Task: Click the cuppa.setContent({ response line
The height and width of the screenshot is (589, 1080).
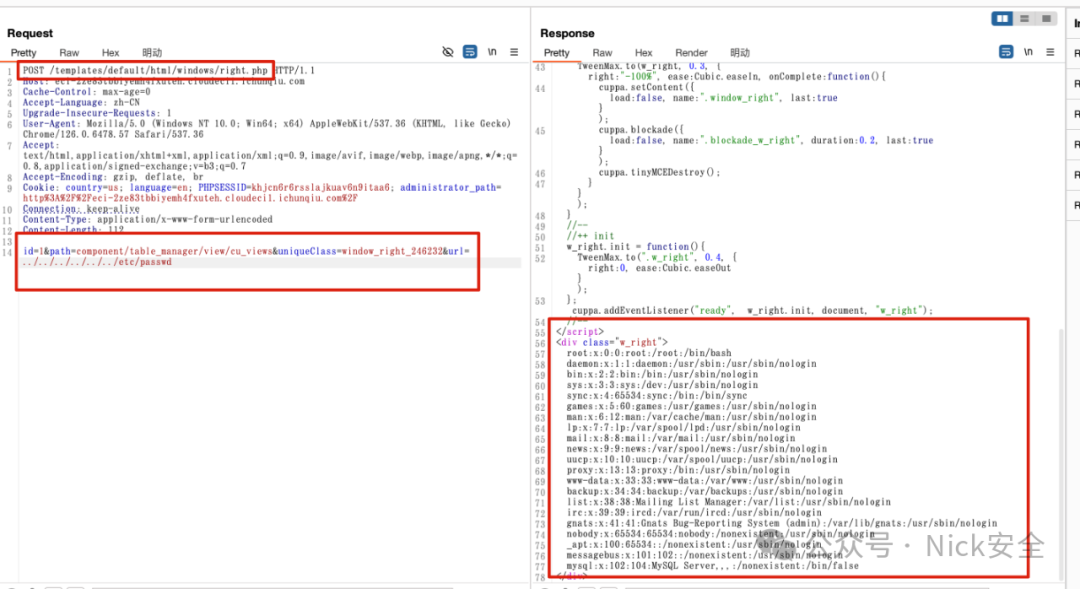Action: (646, 87)
